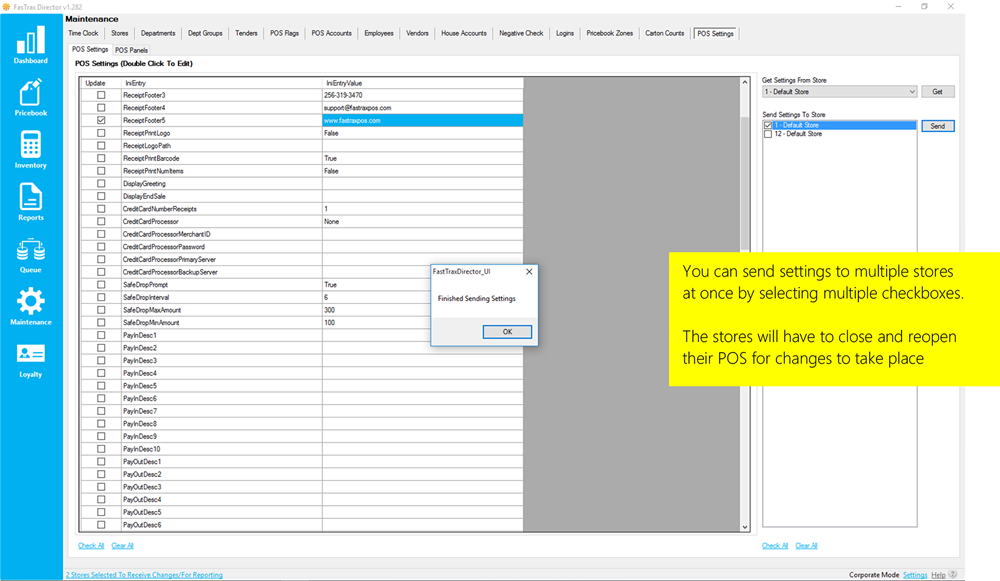Open the Get Settings From Store dropdown
Screen dimensions: 1000x581
pyautogui.click(x=839, y=92)
